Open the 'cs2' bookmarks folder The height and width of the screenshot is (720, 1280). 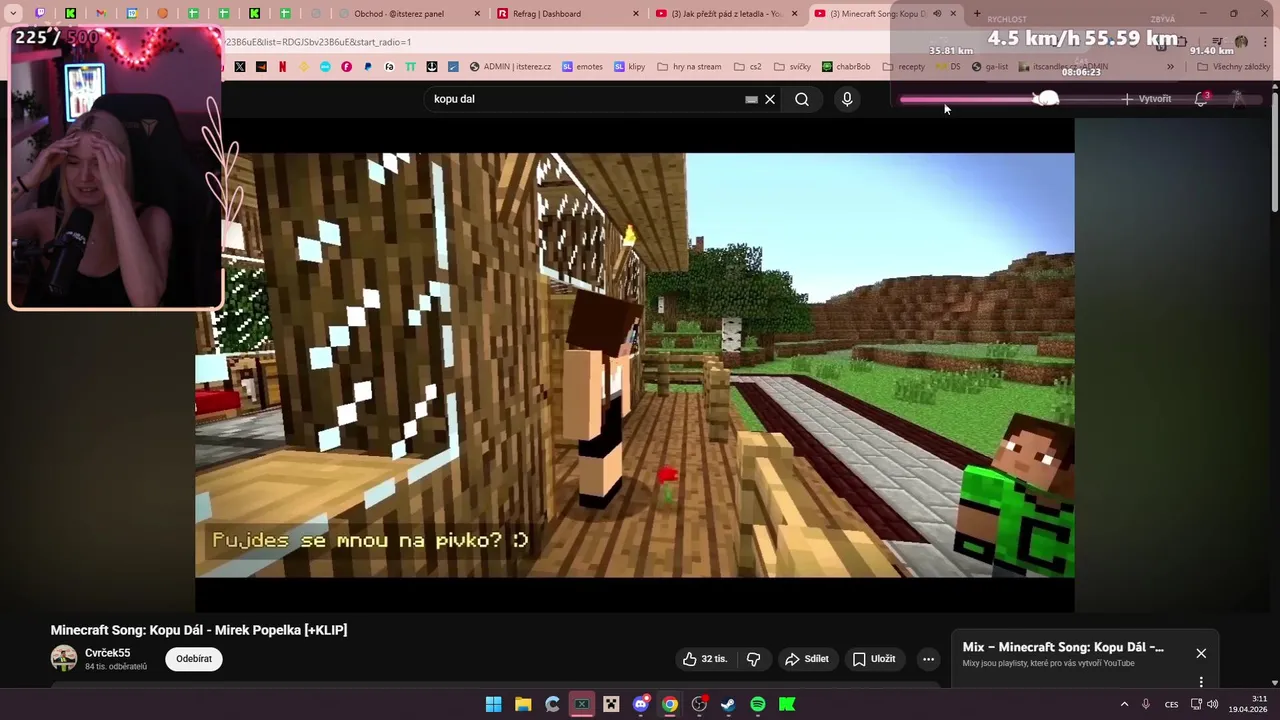pos(748,67)
